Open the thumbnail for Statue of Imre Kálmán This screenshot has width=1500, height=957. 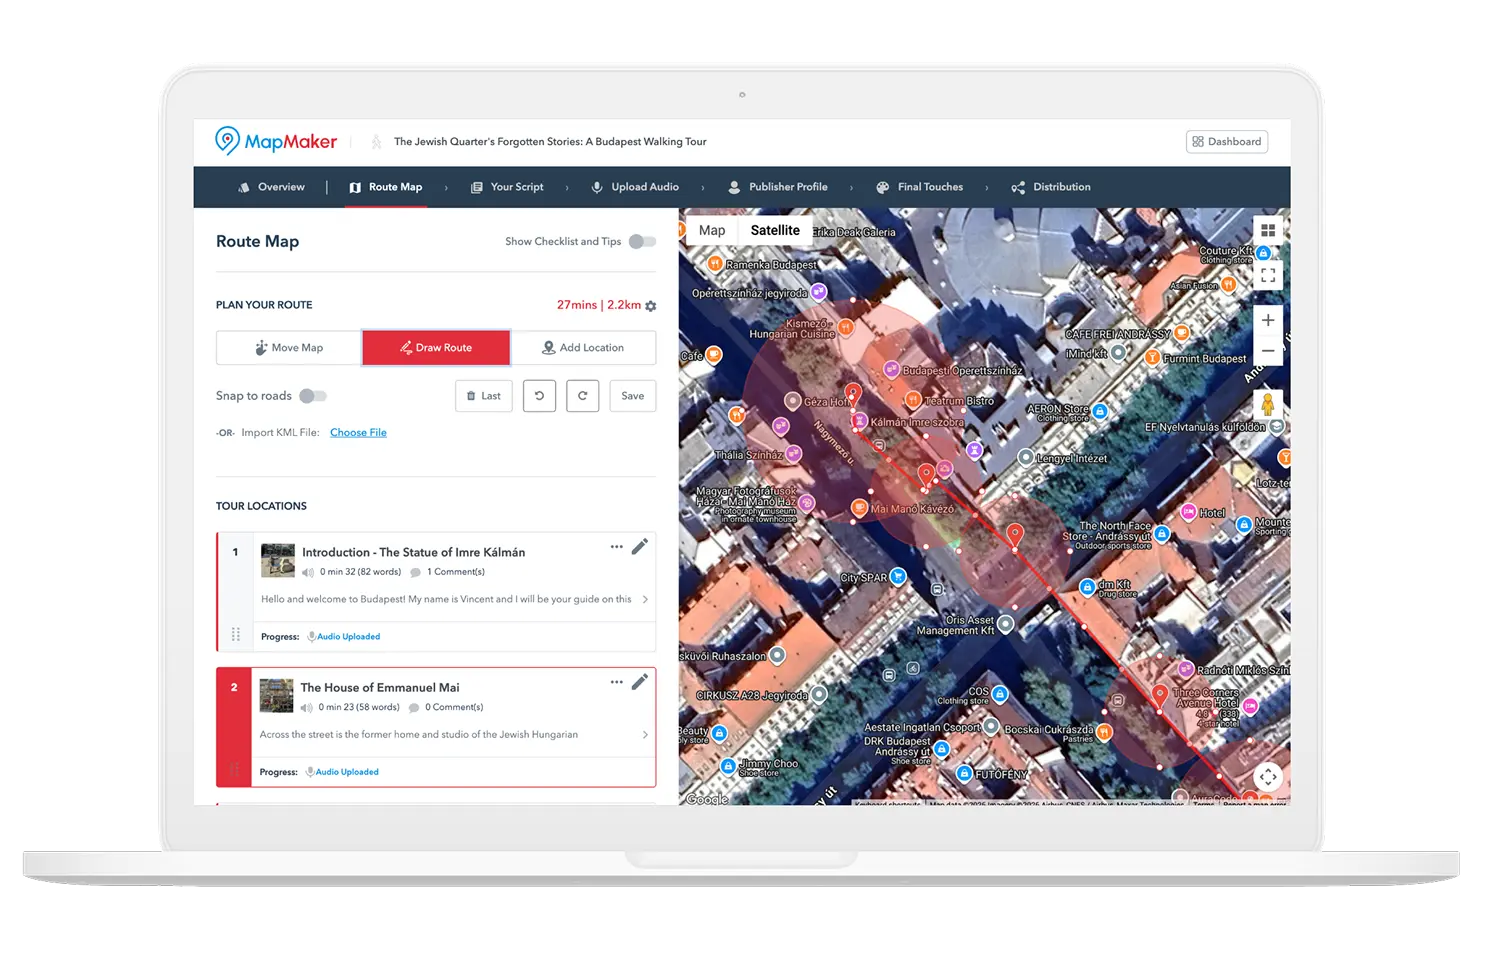[278, 560]
